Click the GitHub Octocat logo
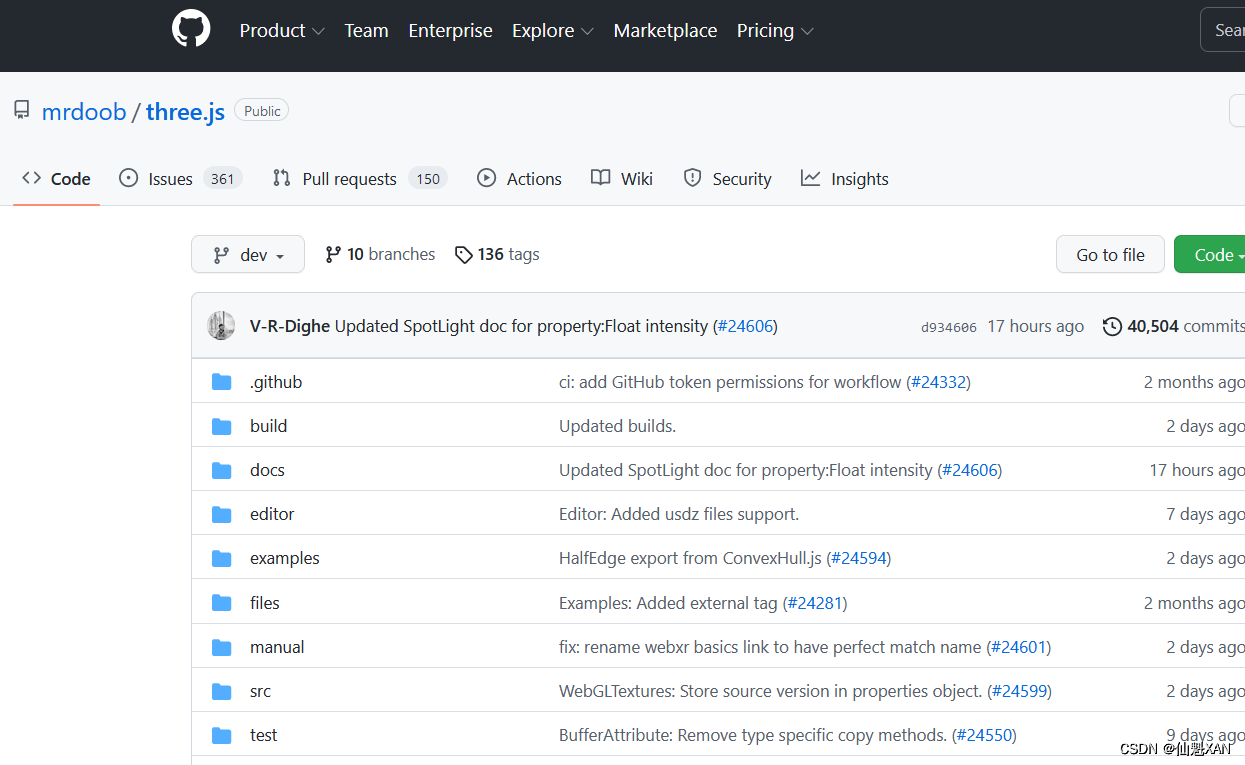The image size is (1245, 765). (191, 29)
